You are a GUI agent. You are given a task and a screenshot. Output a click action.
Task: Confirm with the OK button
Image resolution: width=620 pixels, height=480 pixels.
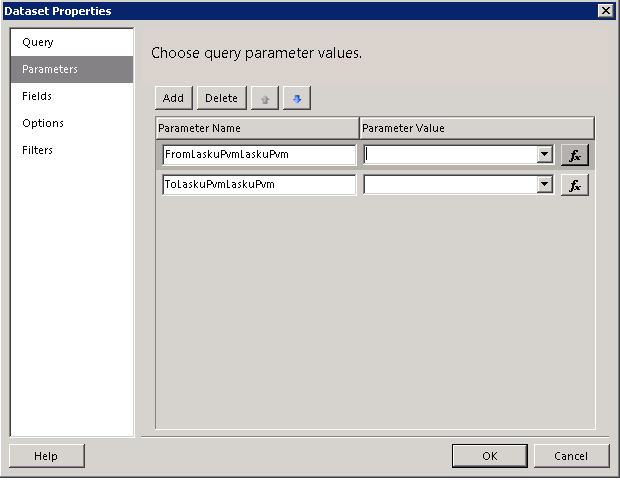click(489, 456)
